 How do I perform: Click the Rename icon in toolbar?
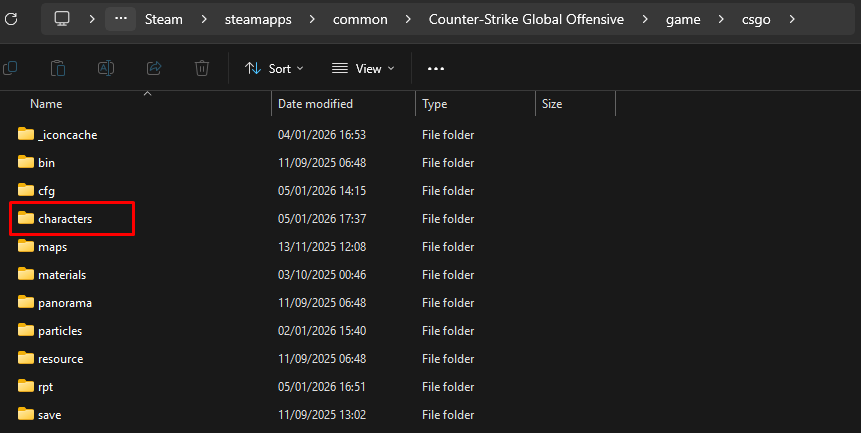[106, 68]
